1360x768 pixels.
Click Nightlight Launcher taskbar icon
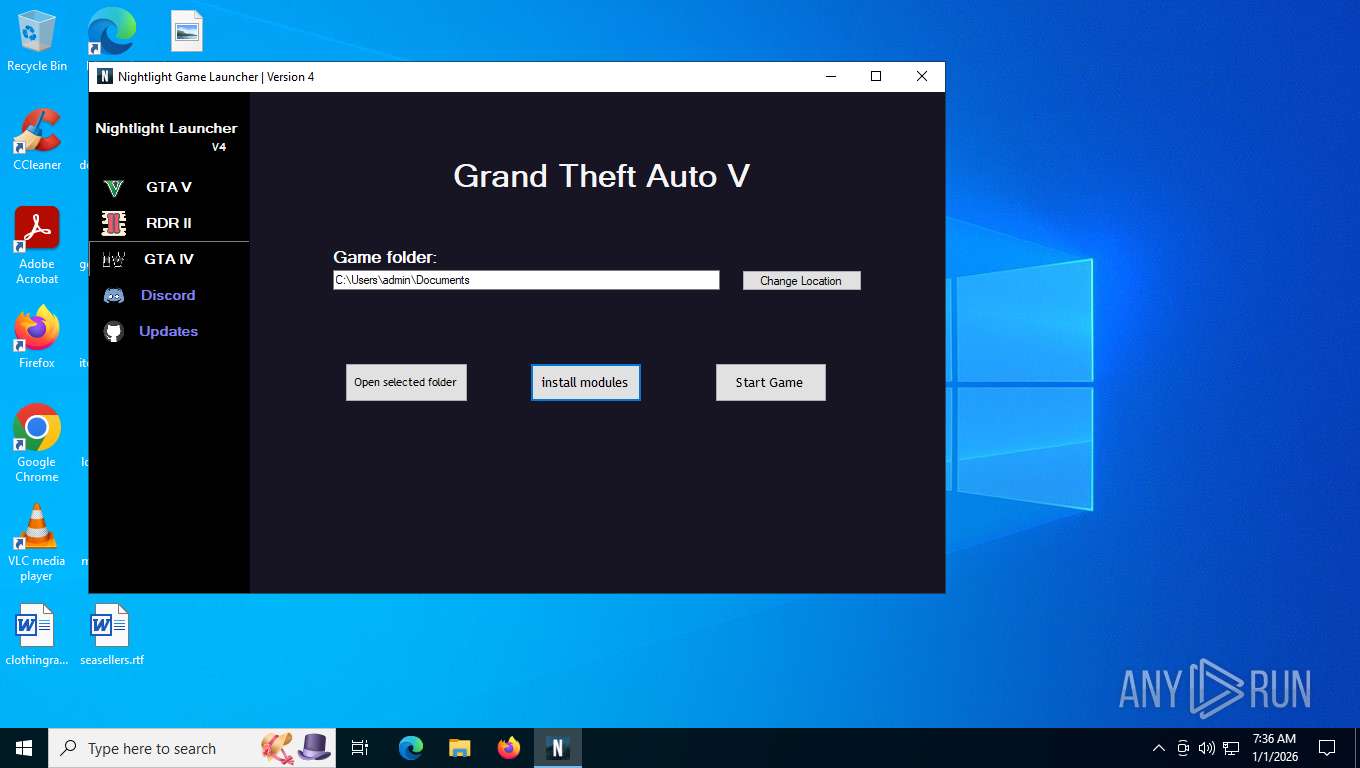[x=558, y=748]
